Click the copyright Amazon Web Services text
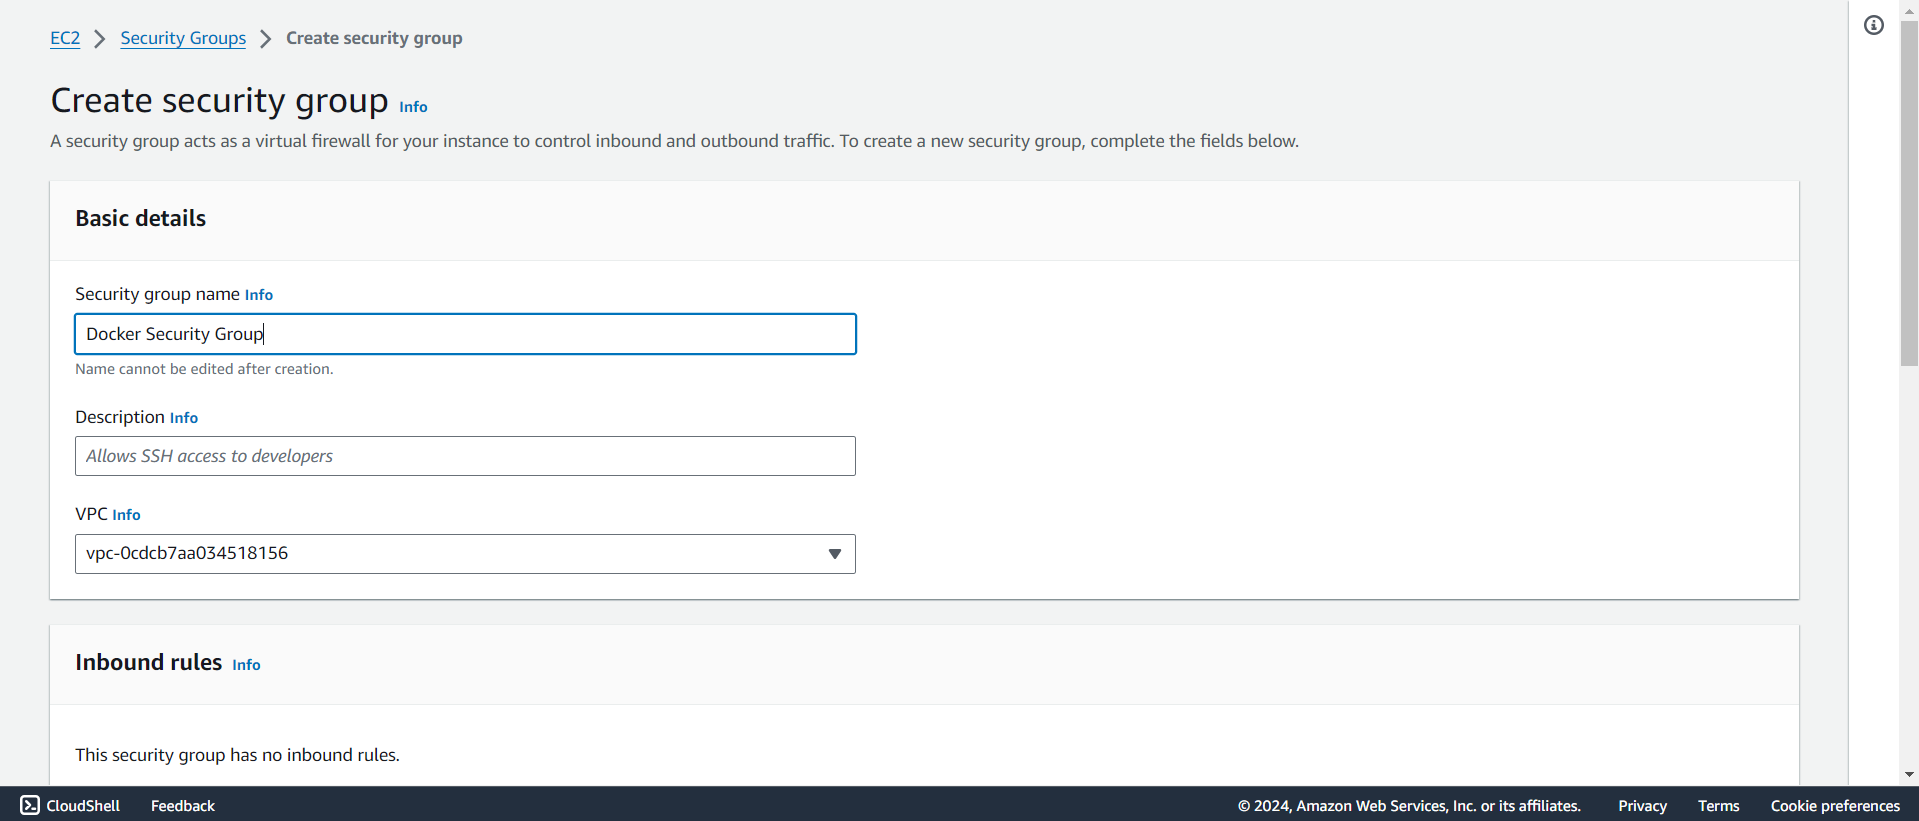 point(1409,806)
